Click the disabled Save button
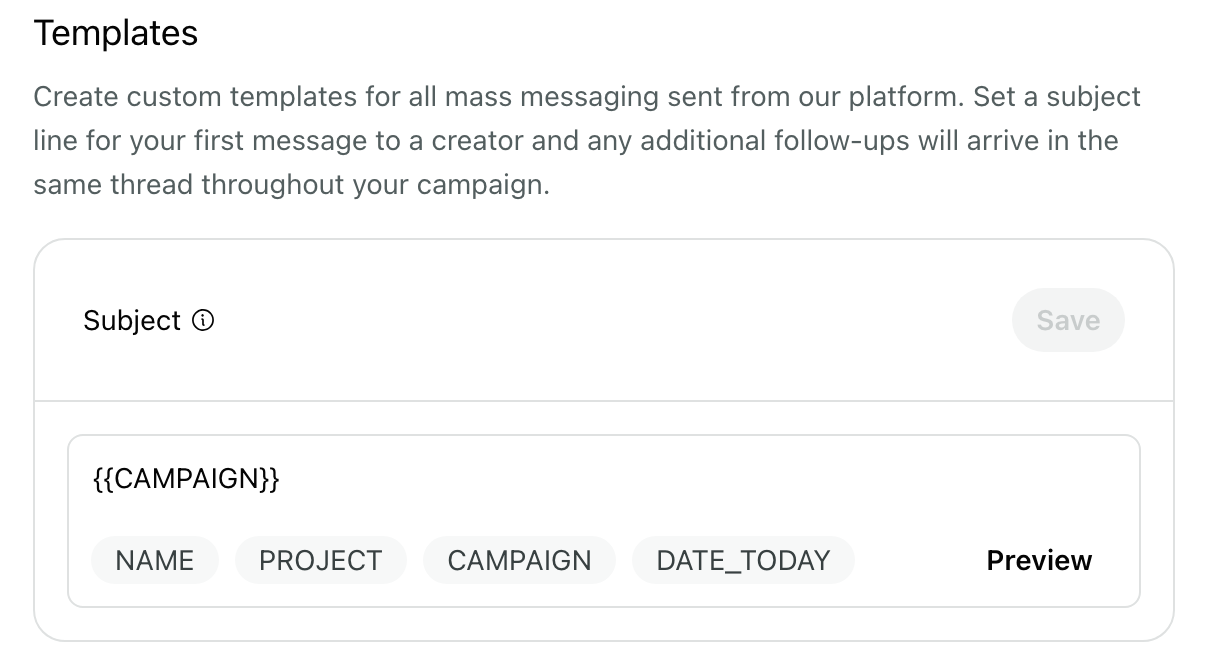 point(1068,320)
